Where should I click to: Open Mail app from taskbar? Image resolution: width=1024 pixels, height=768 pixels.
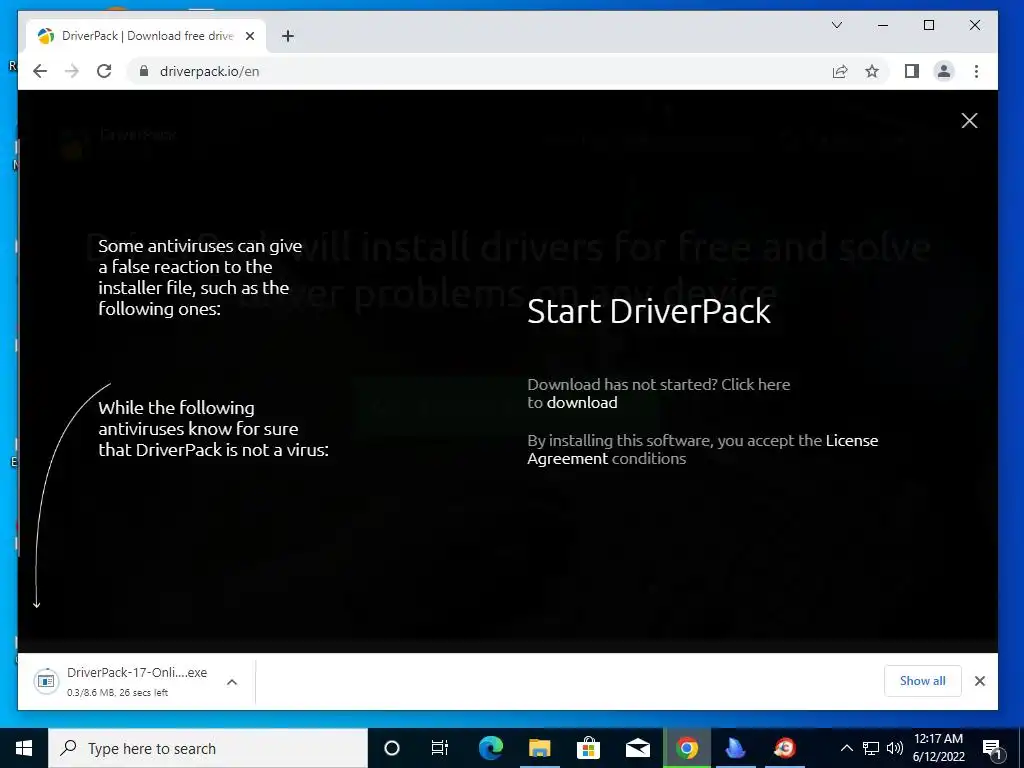637,748
